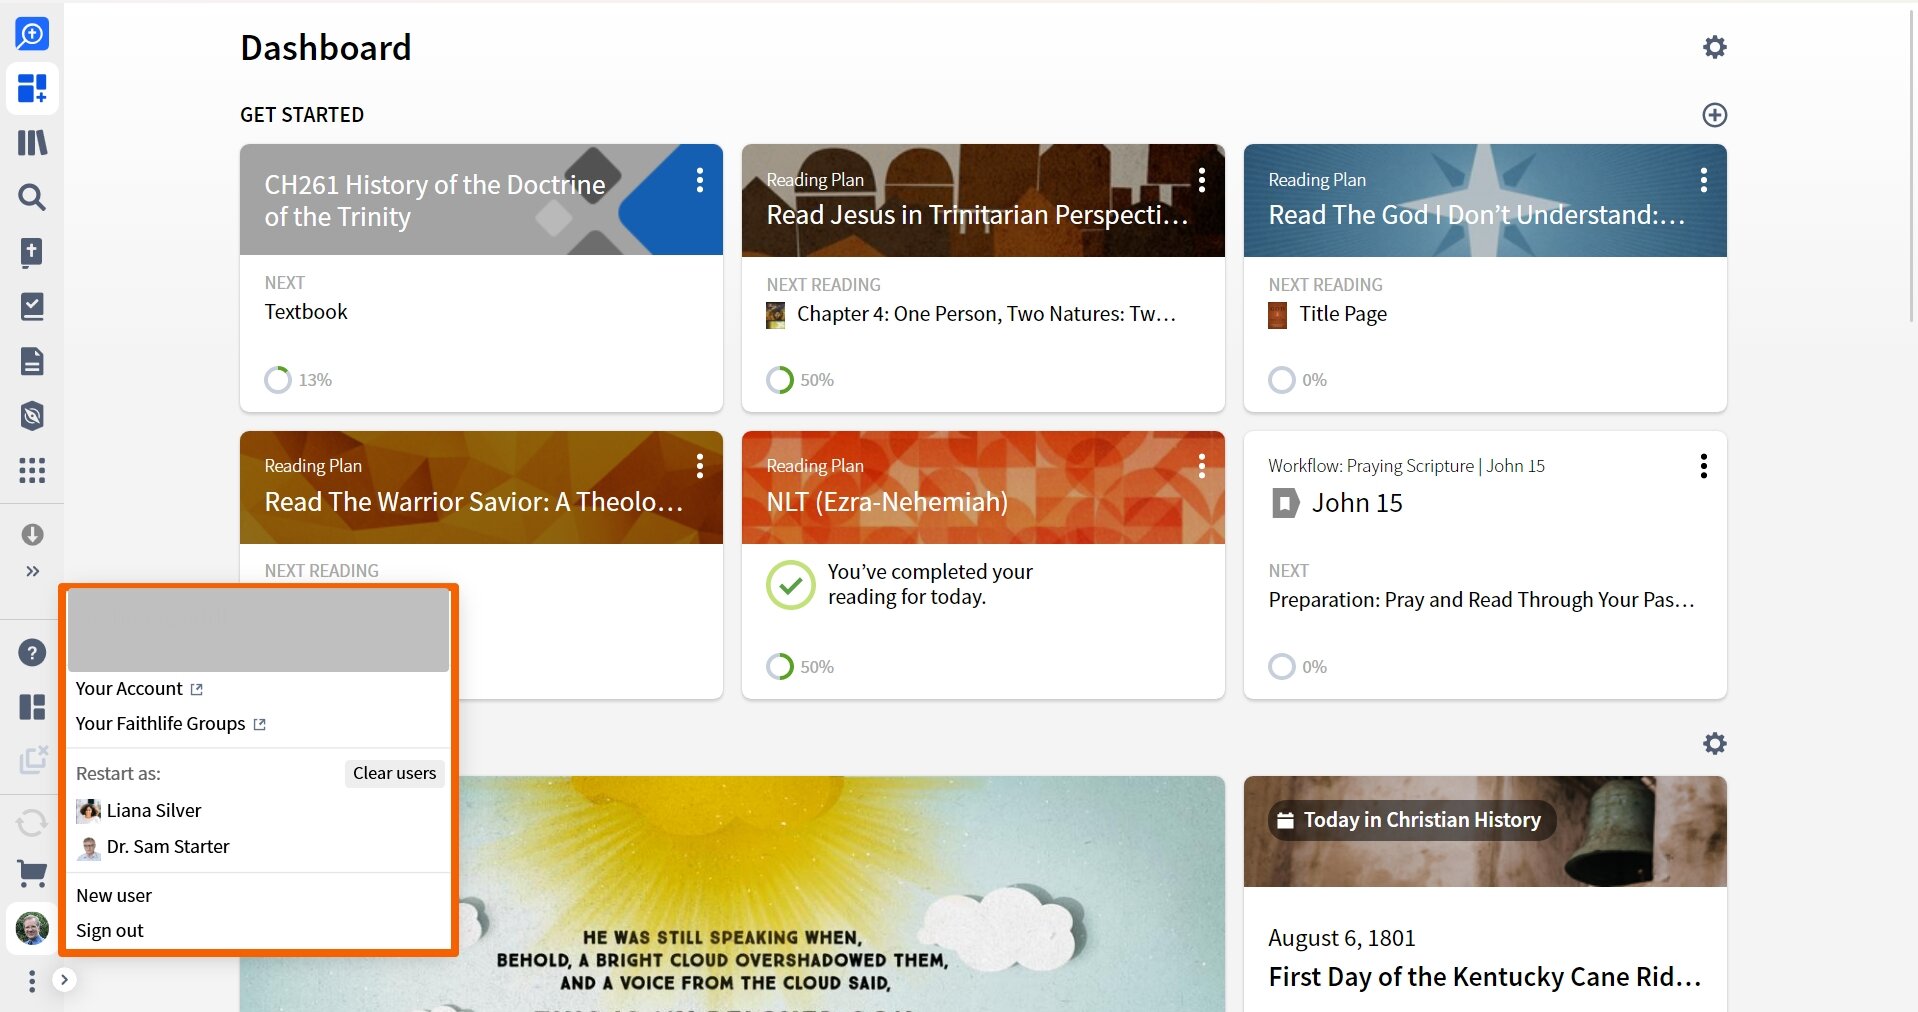Screen dimensions: 1918x1012
Task: Expand more sidebar items with the double chevron
Action: pyautogui.click(x=32, y=571)
